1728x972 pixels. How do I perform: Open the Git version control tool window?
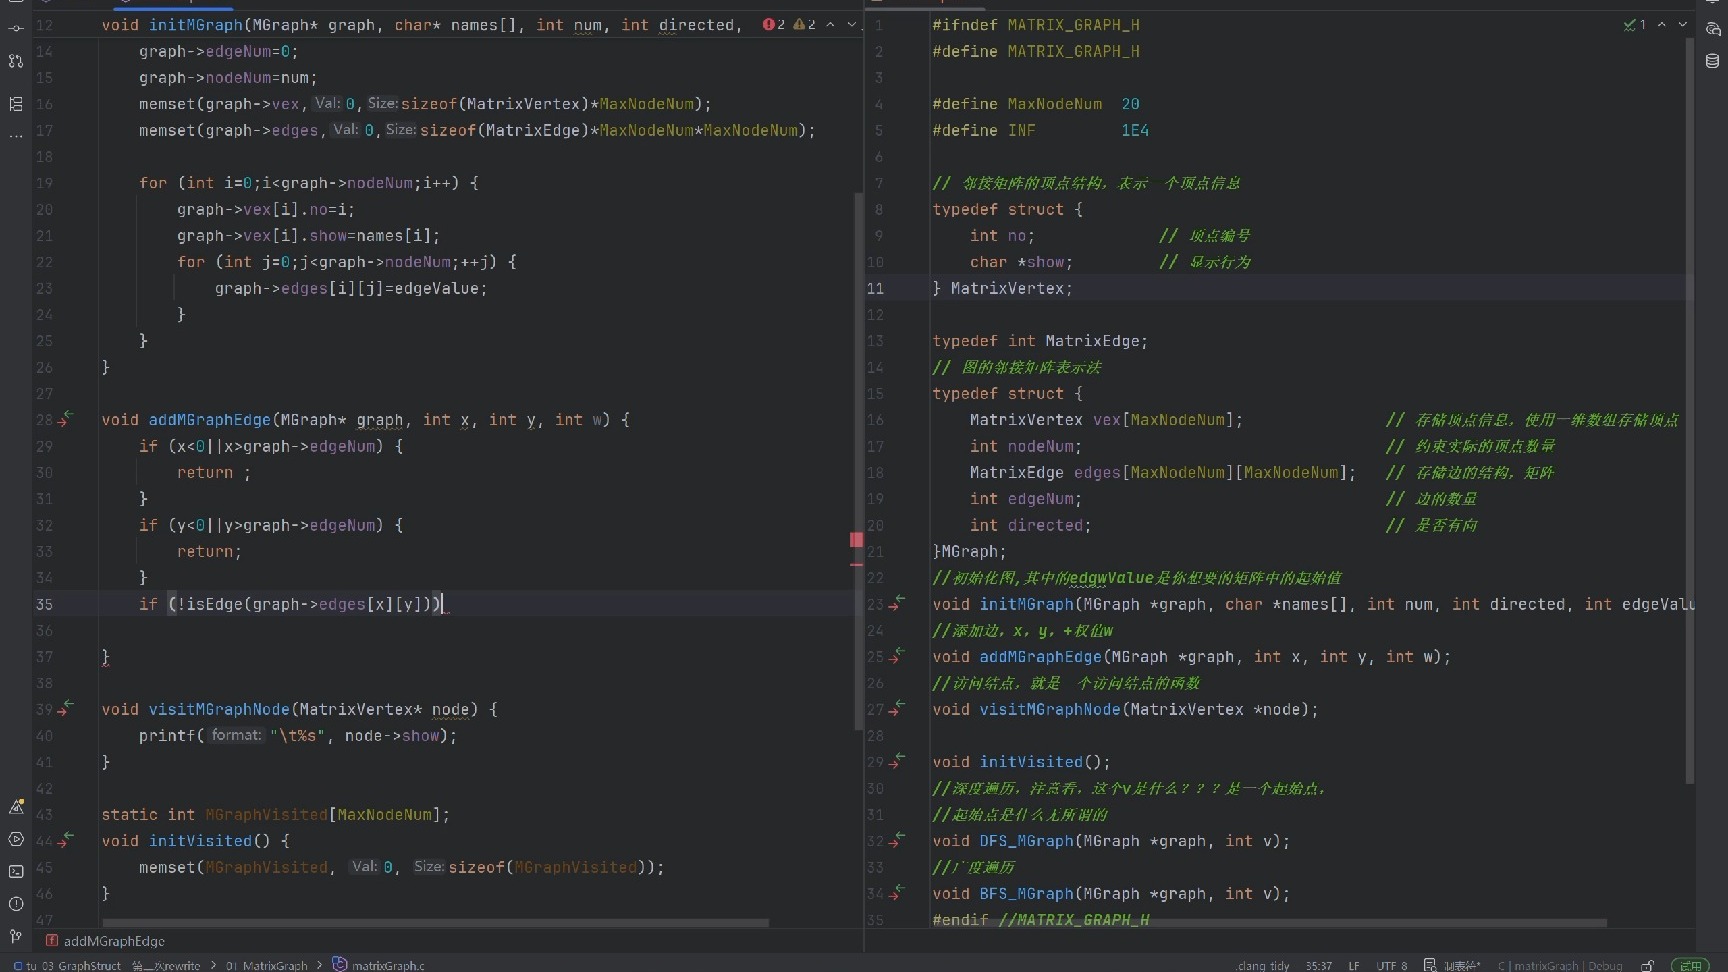tap(15, 936)
